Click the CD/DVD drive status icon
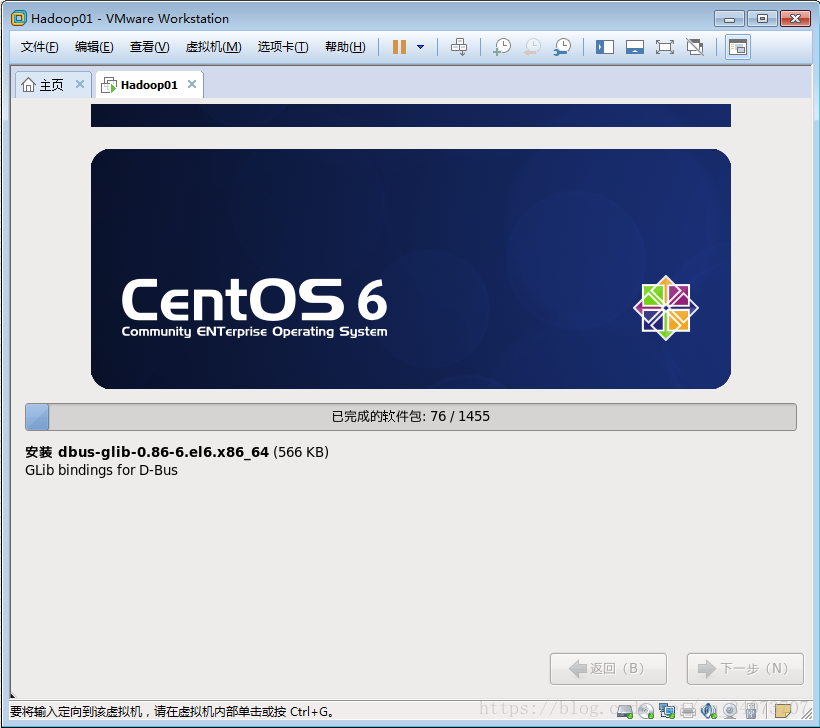Viewport: 820px width, 728px height. [x=646, y=711]
